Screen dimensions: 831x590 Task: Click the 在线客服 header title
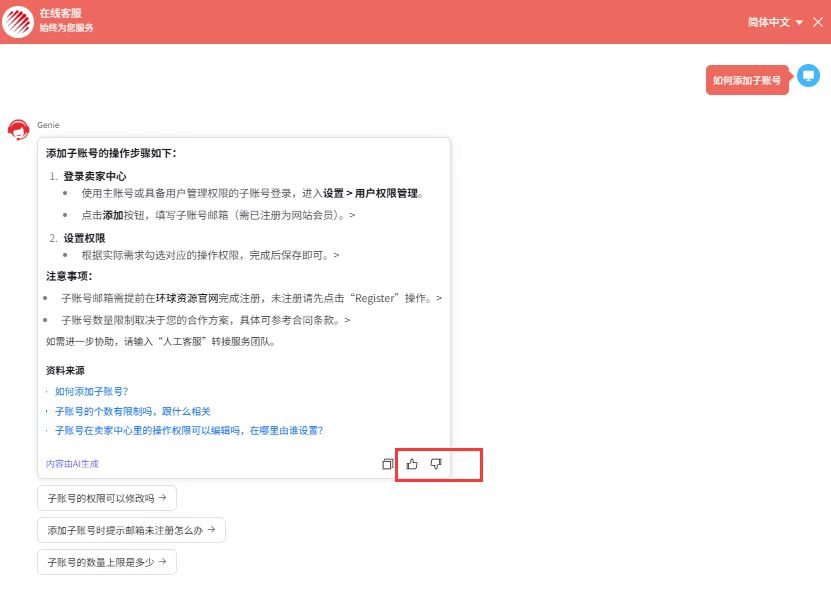click(x=60, y=13)
